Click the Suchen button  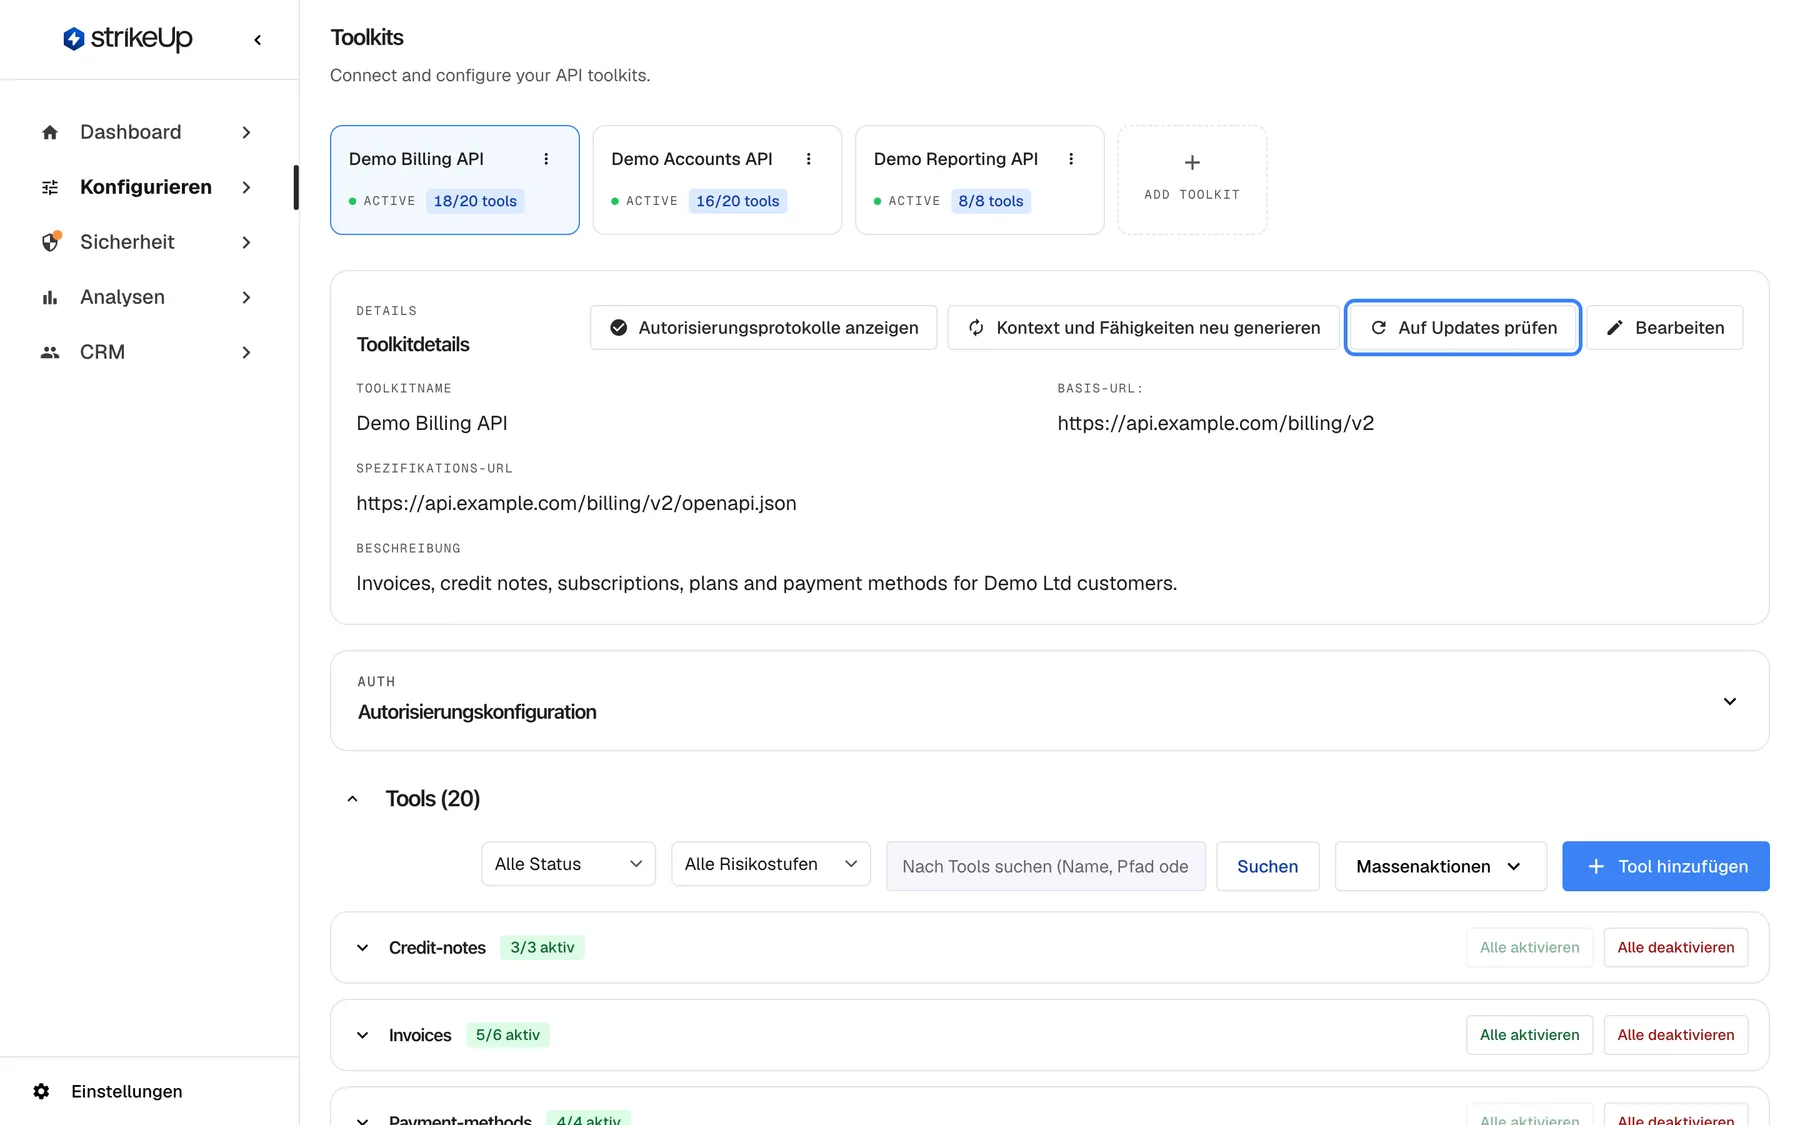[1267, 866]
